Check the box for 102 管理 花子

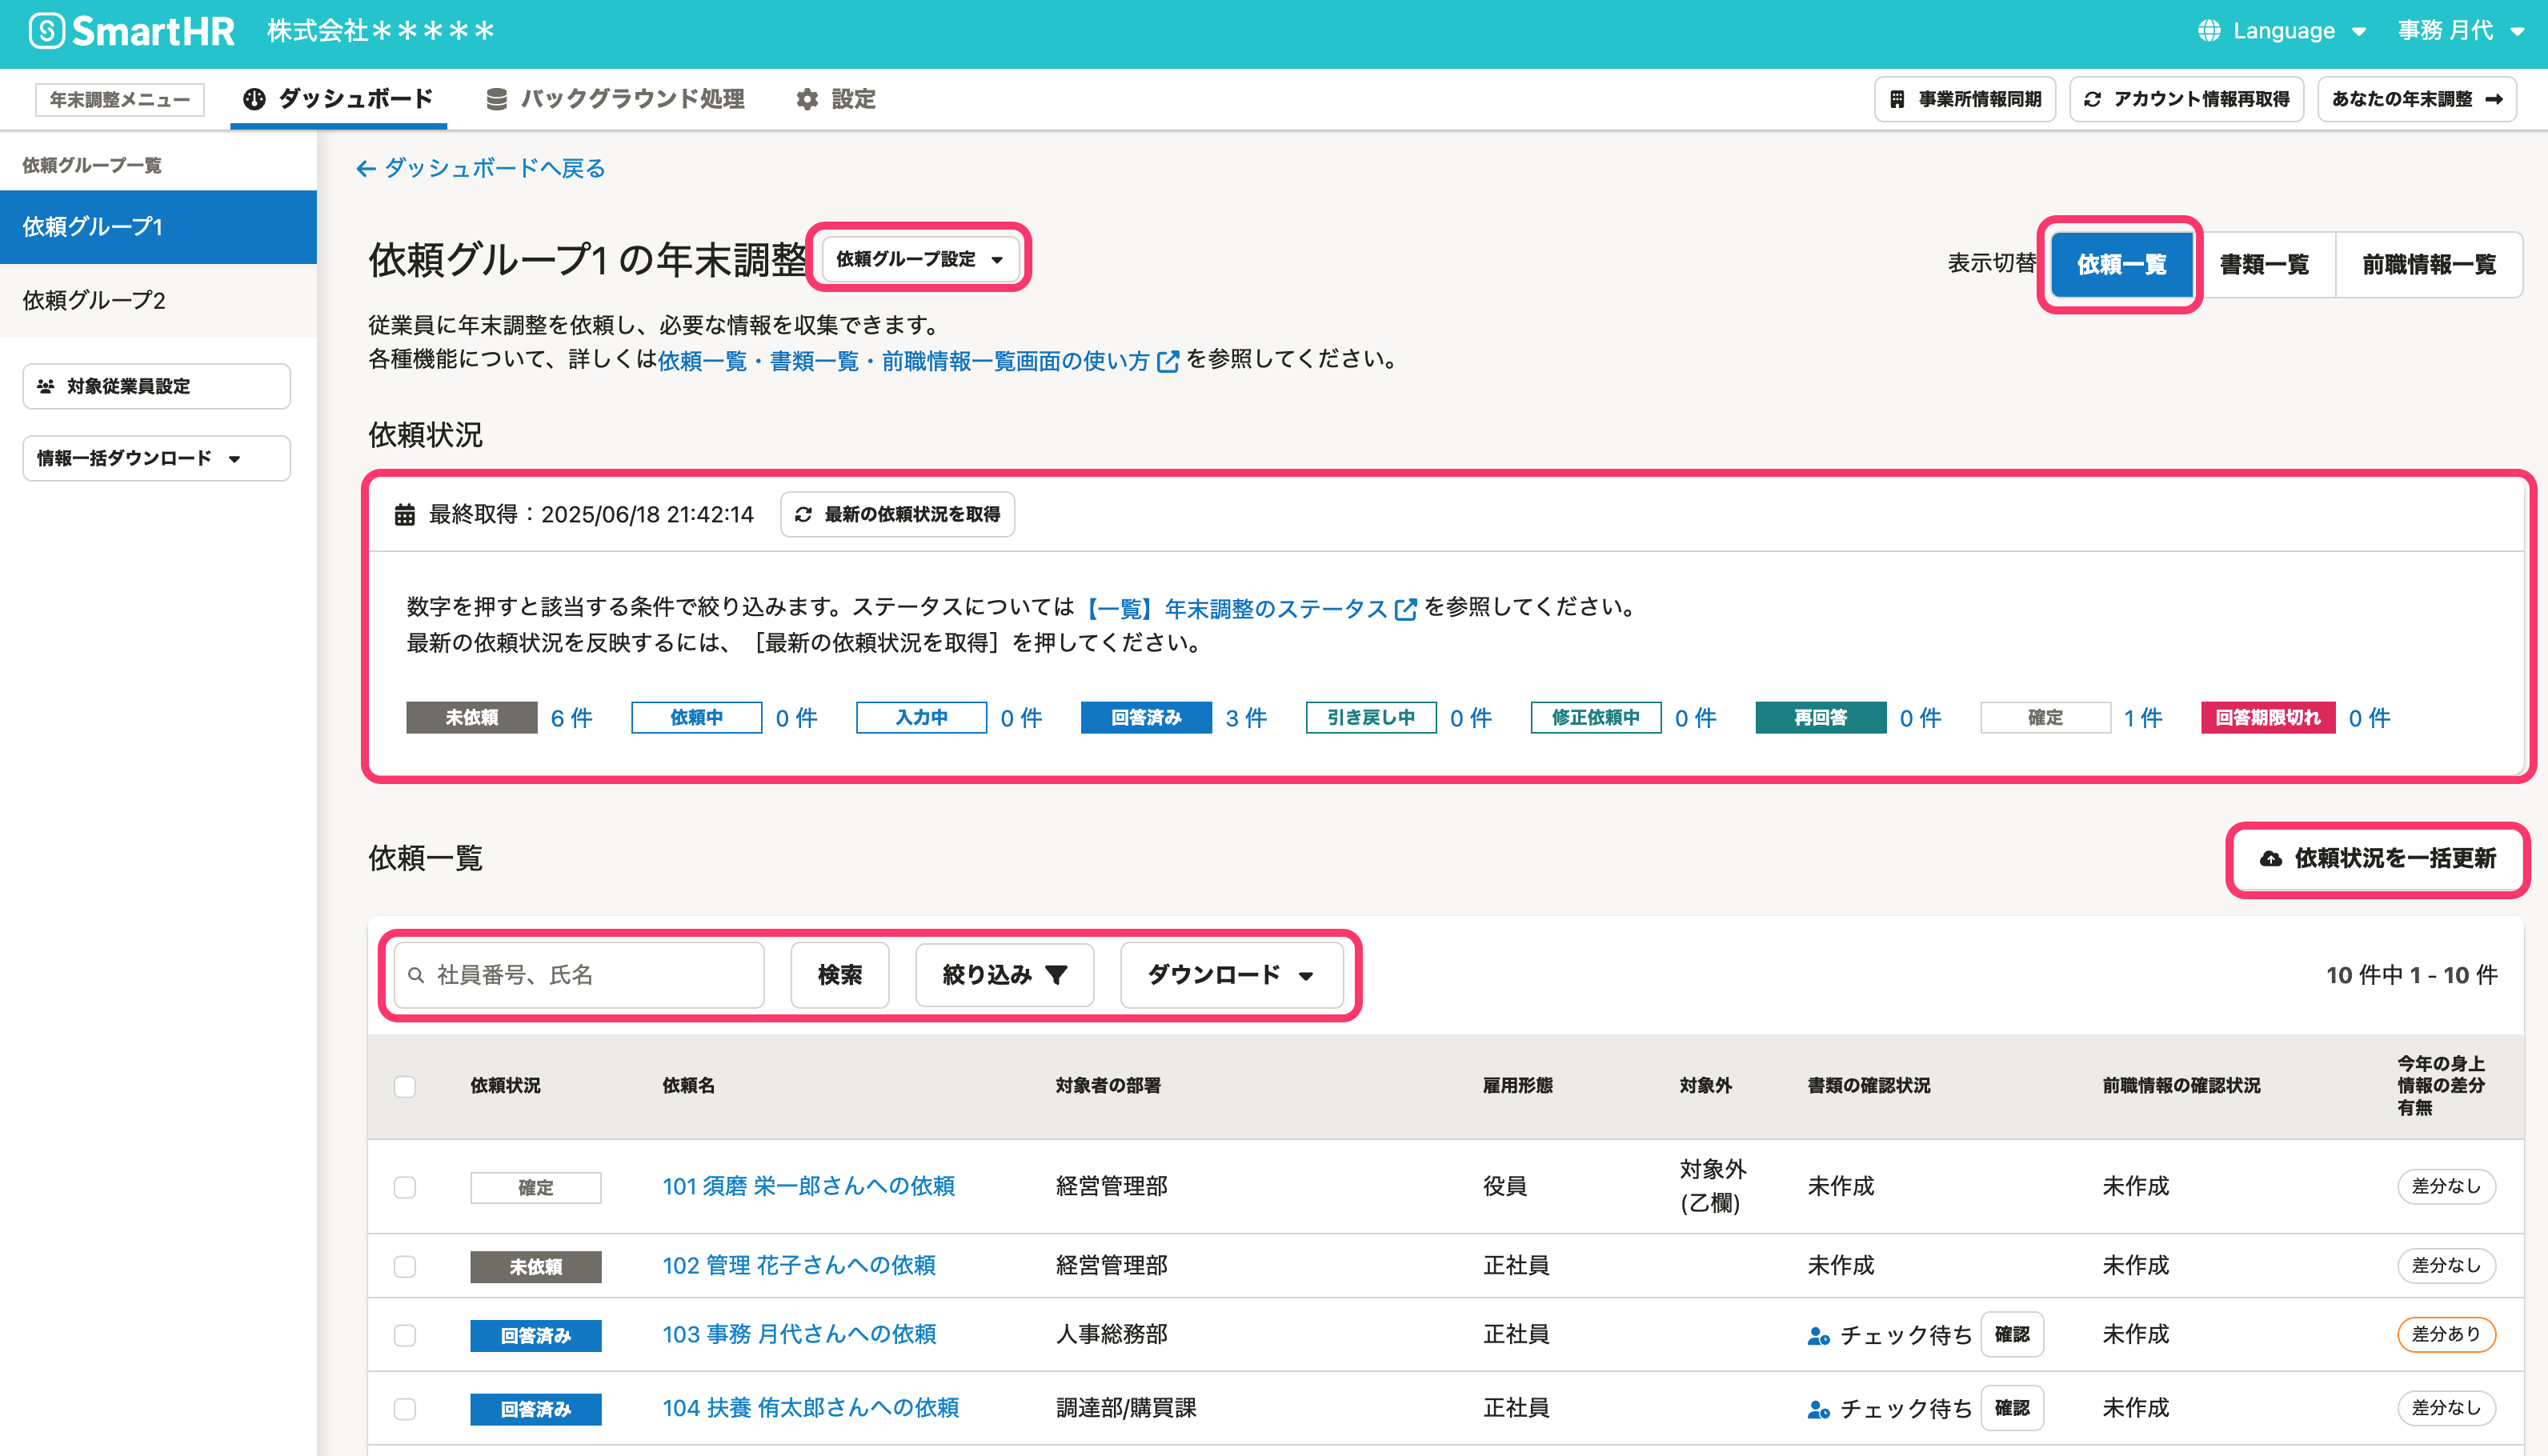point(405,1266)
